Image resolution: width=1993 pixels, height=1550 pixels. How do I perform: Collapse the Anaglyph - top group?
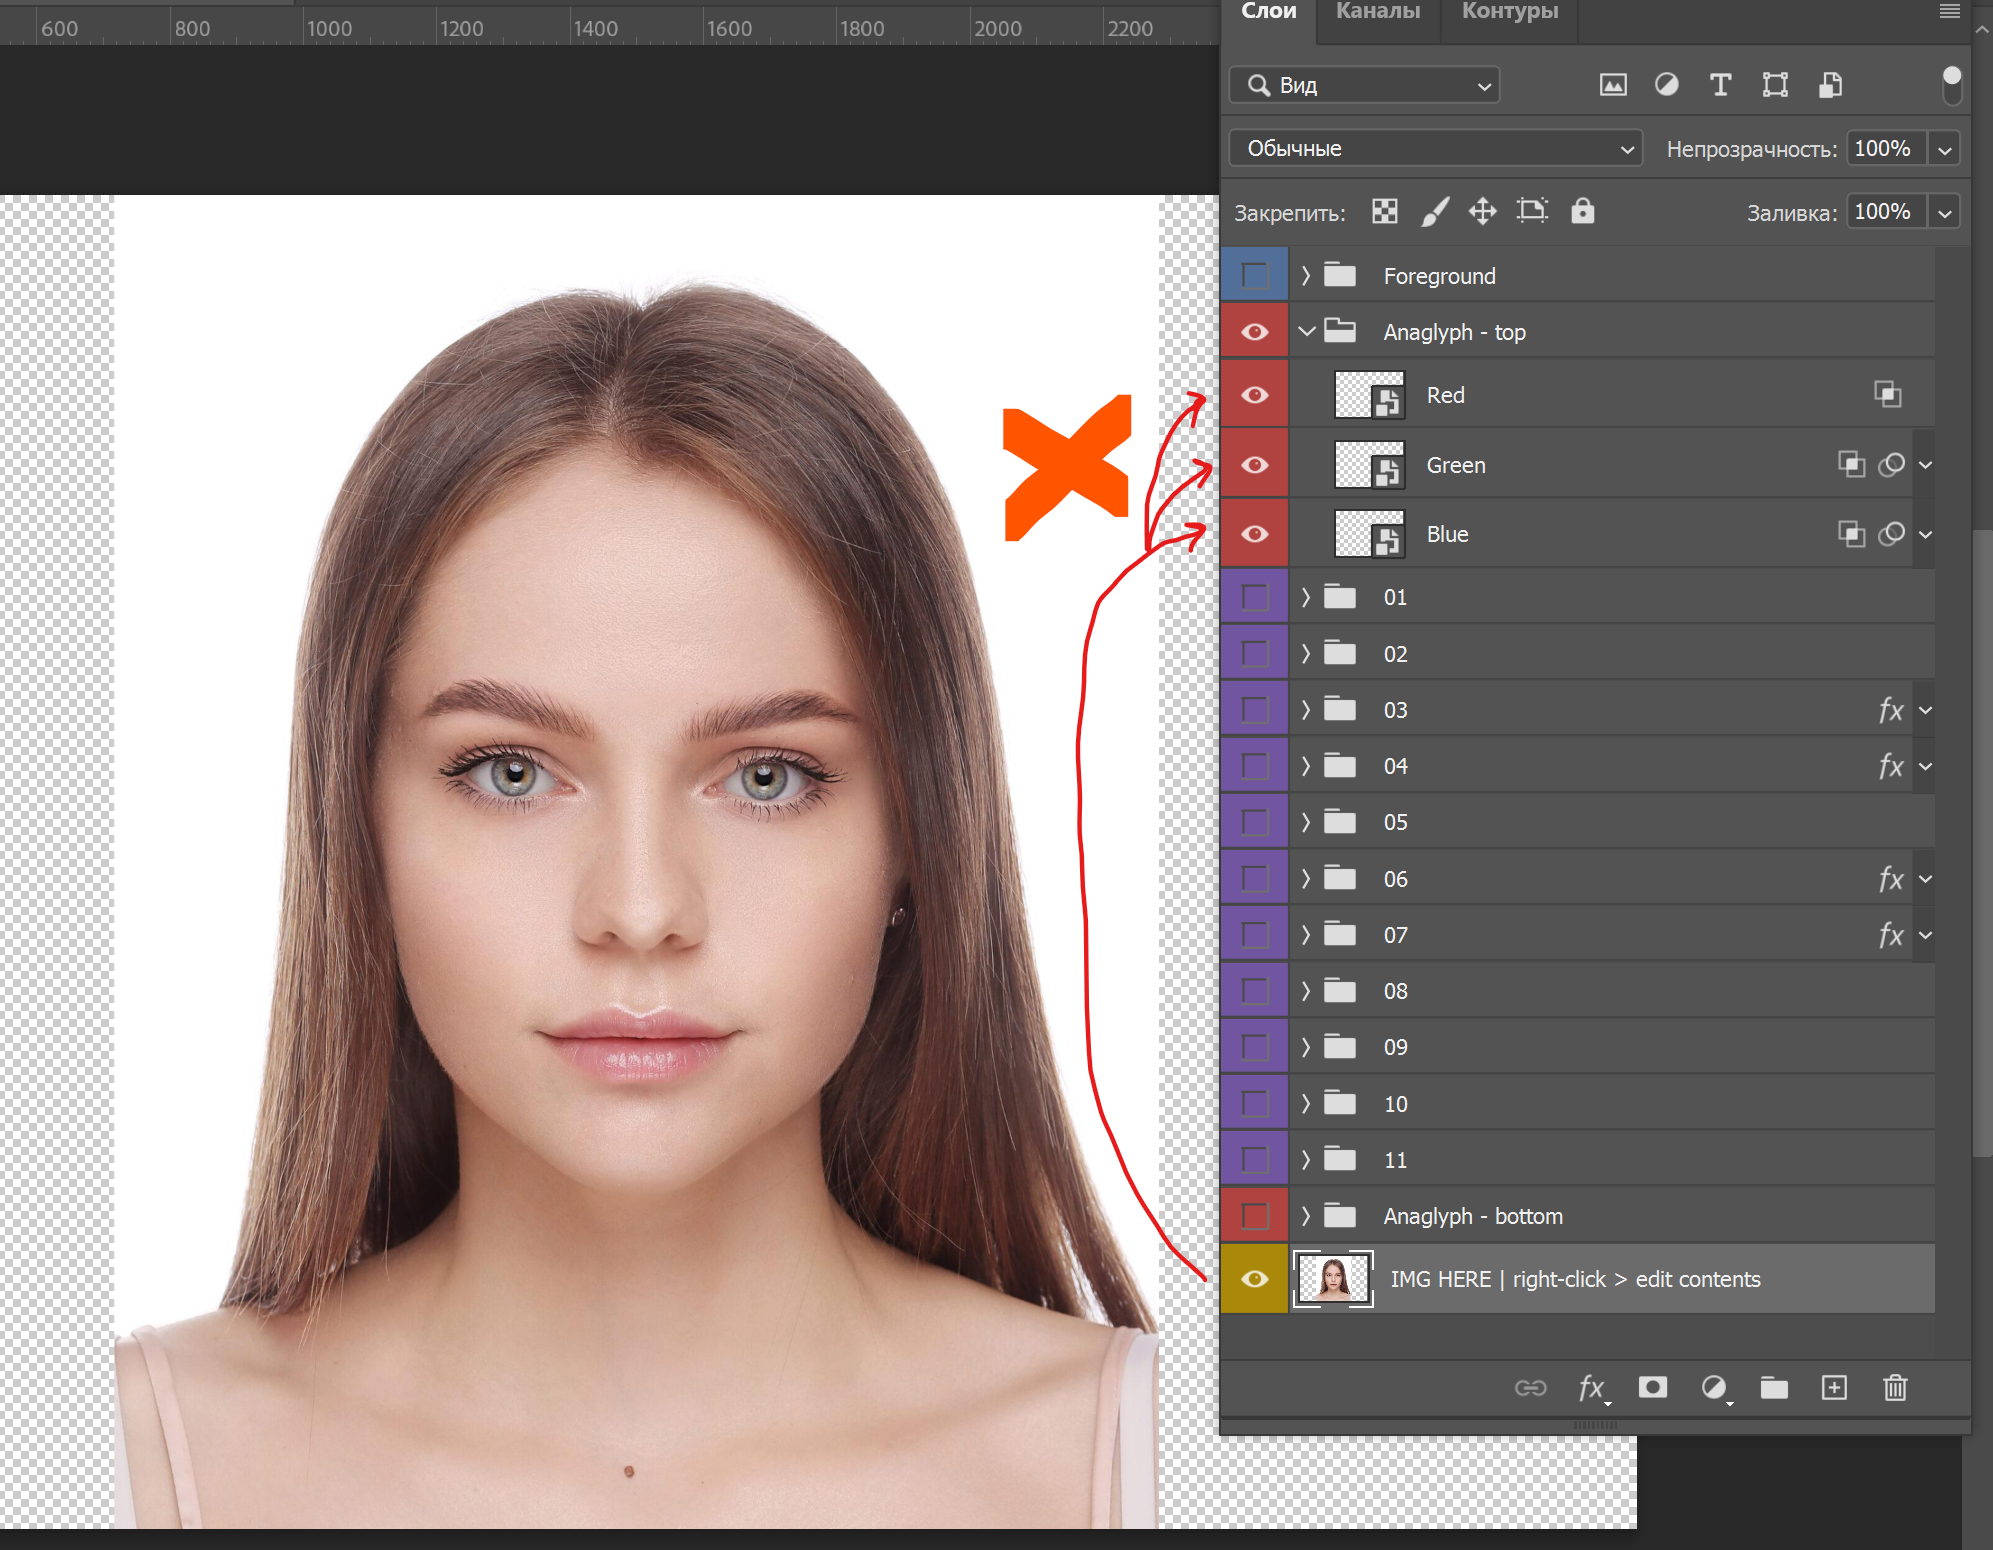1307,331
